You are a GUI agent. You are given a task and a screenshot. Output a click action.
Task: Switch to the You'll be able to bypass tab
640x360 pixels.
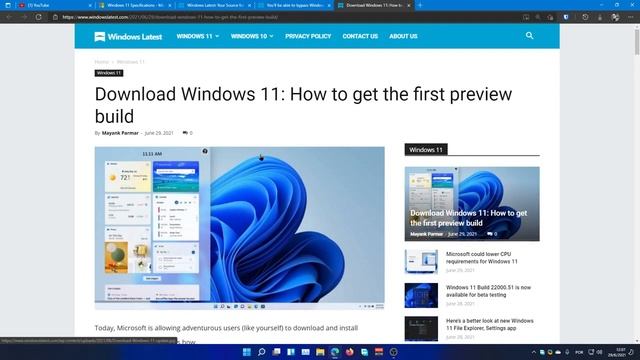pyautogui.click(x=294, y=5)
